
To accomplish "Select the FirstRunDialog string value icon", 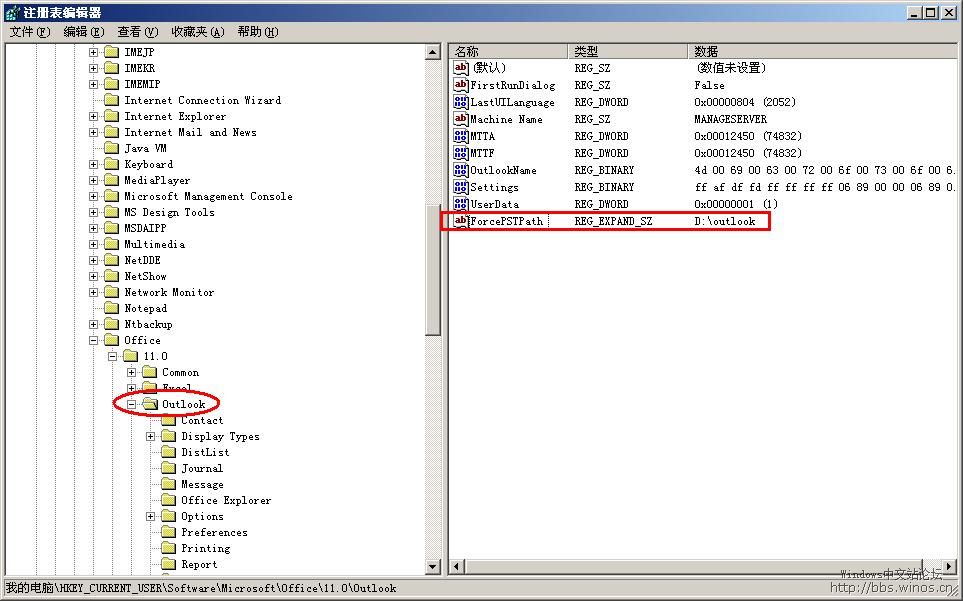I will (461, 85).
